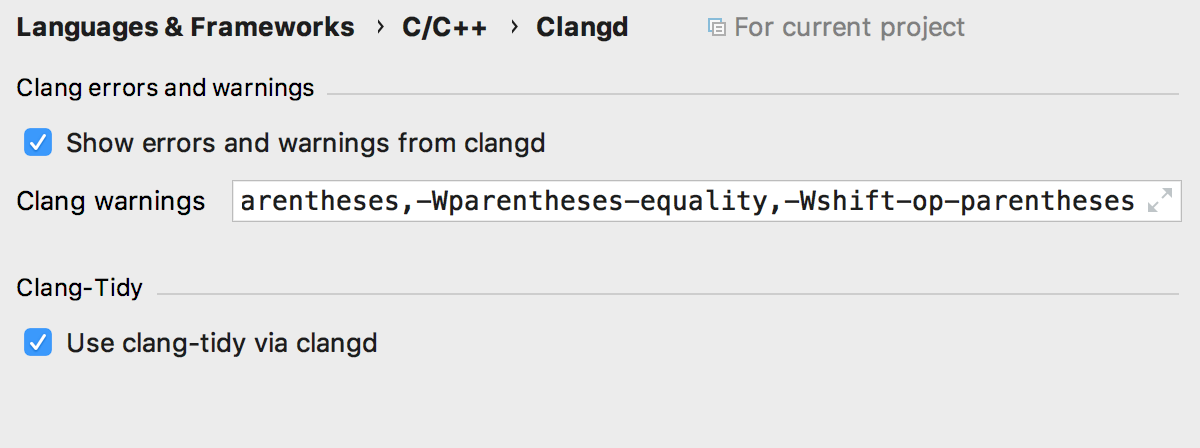Viewport: 1200px width, 448px height.
Task: Expand the Clang warnings field editor icon
Action: pos(1160,202)
